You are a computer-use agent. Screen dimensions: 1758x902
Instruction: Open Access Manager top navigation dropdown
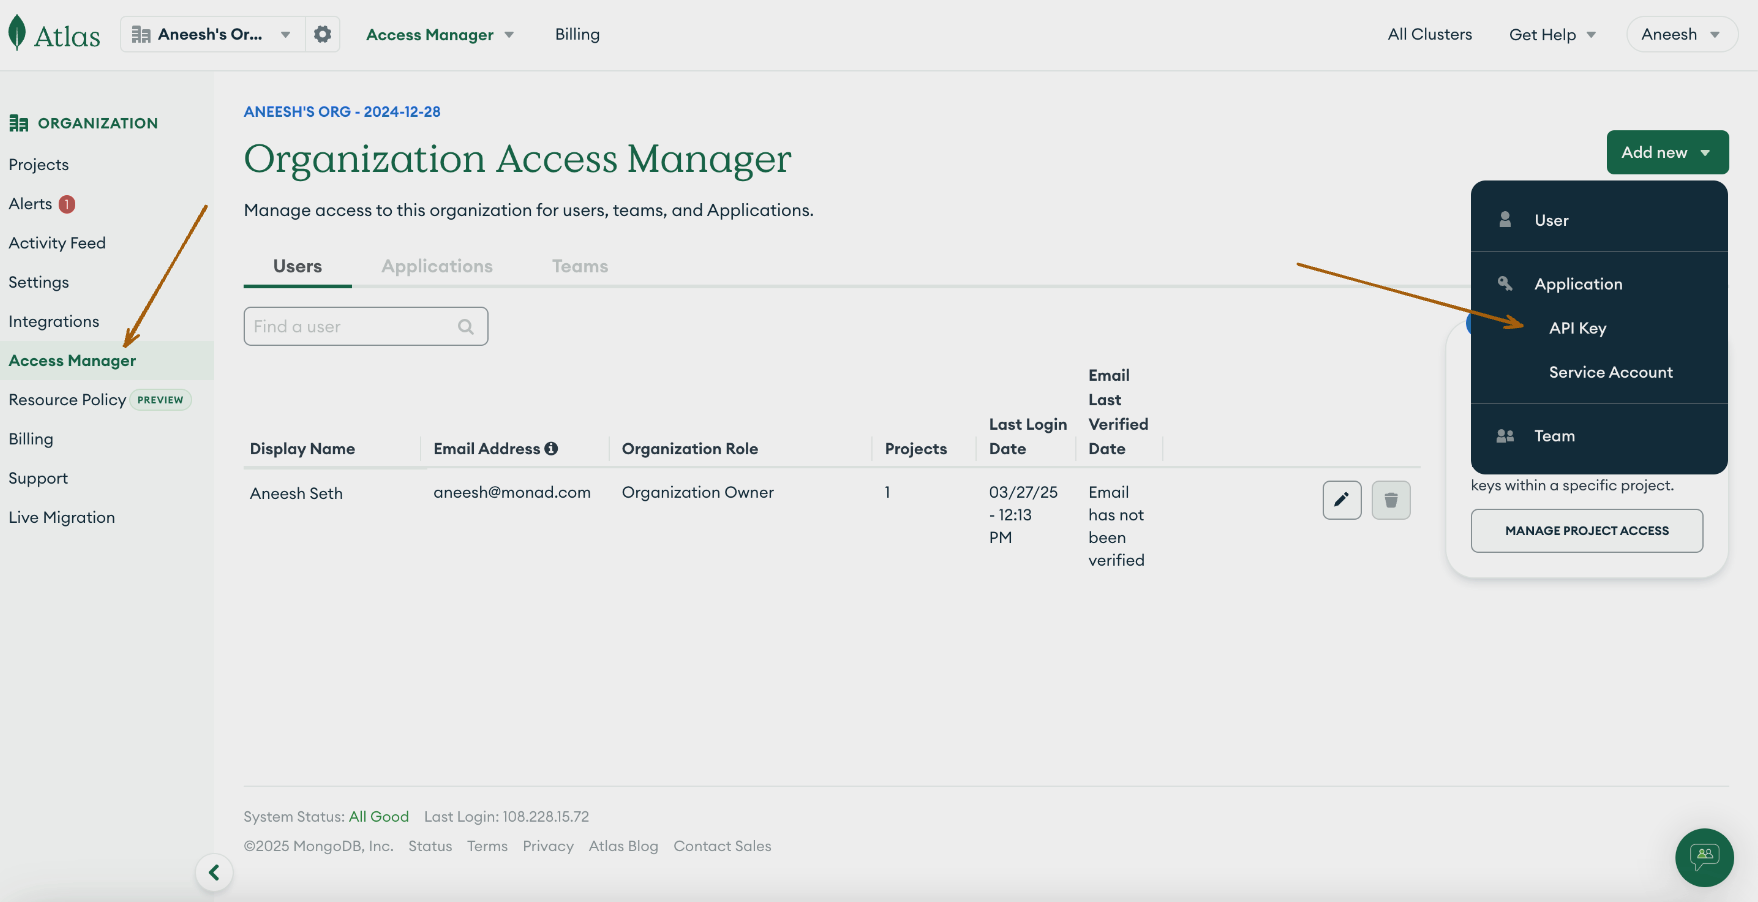[x=440, y=35]
